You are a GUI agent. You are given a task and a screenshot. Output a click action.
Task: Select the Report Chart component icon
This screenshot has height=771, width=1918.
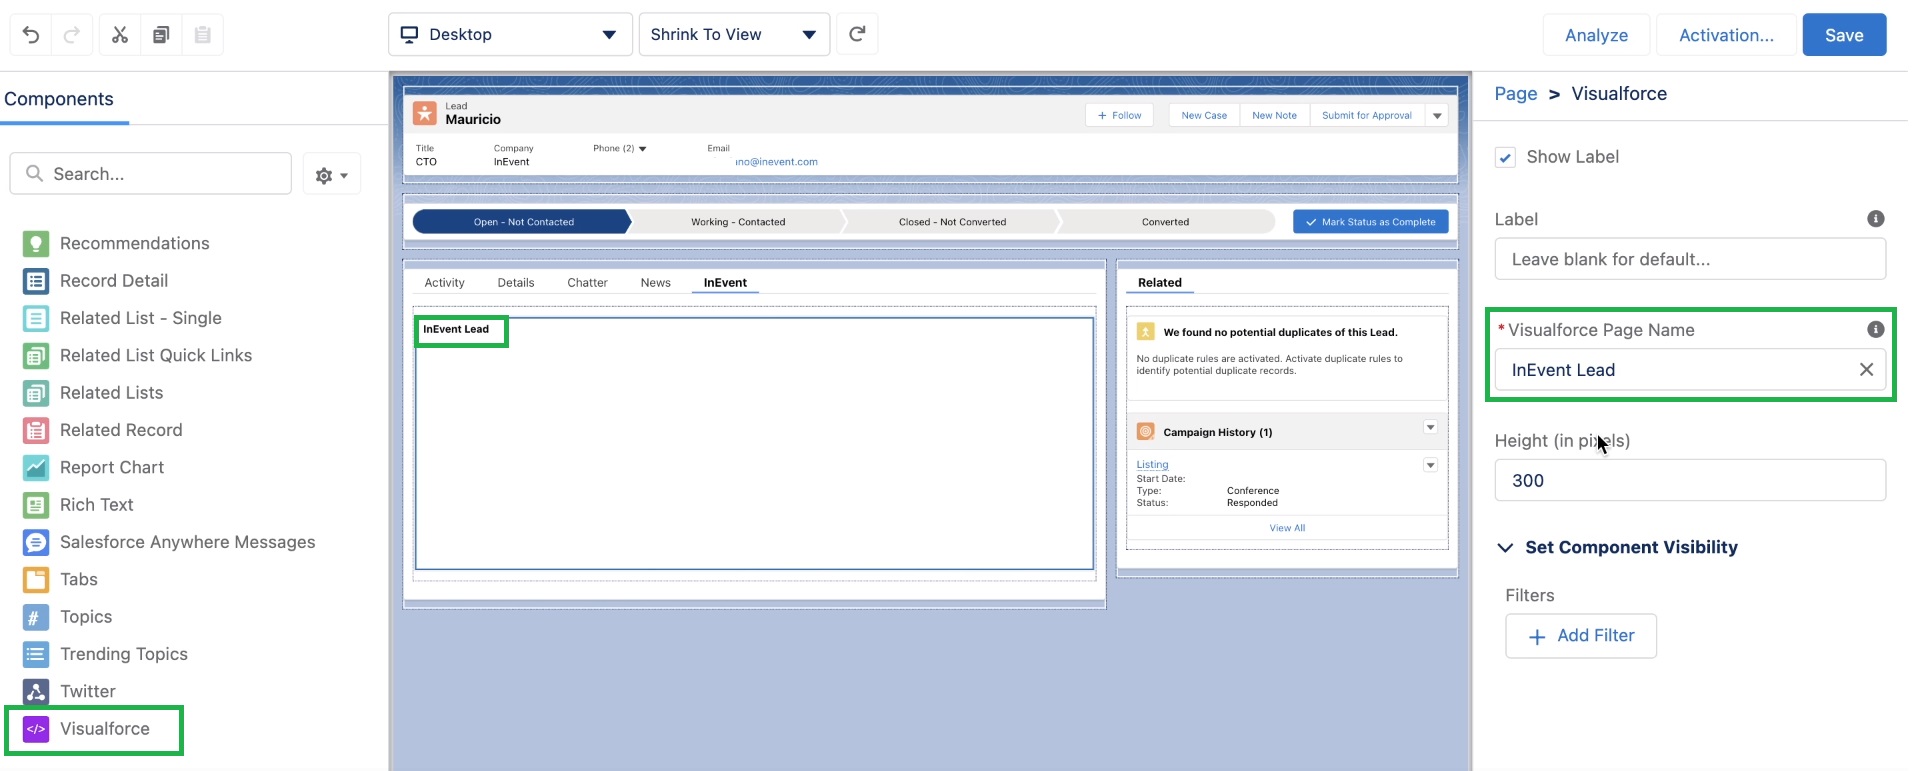coord(36,467)
